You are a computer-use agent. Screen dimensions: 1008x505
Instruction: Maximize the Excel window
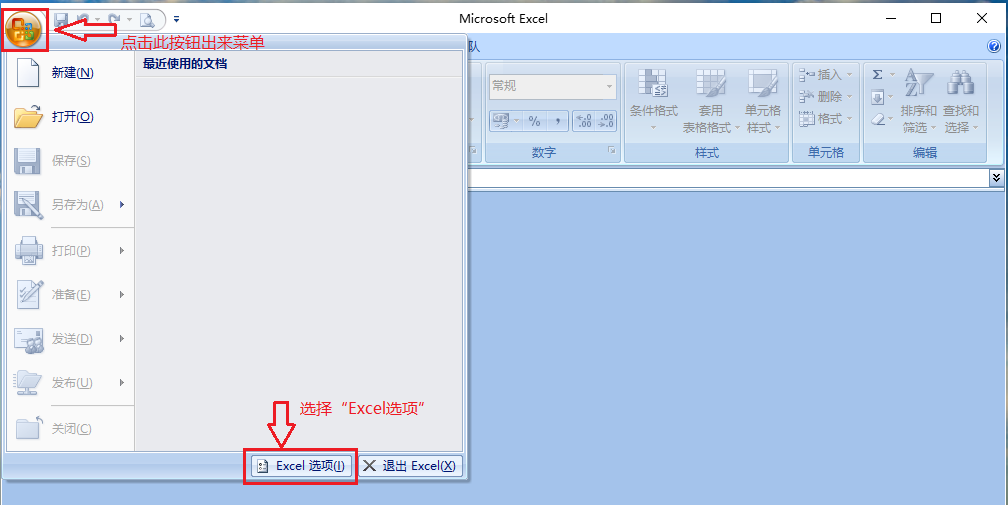point(936,19)
